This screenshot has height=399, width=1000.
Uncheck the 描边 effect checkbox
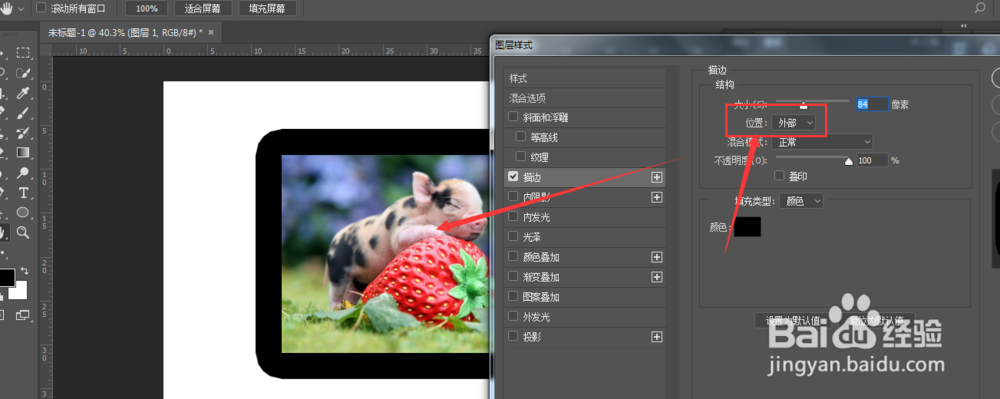[513, 177]
